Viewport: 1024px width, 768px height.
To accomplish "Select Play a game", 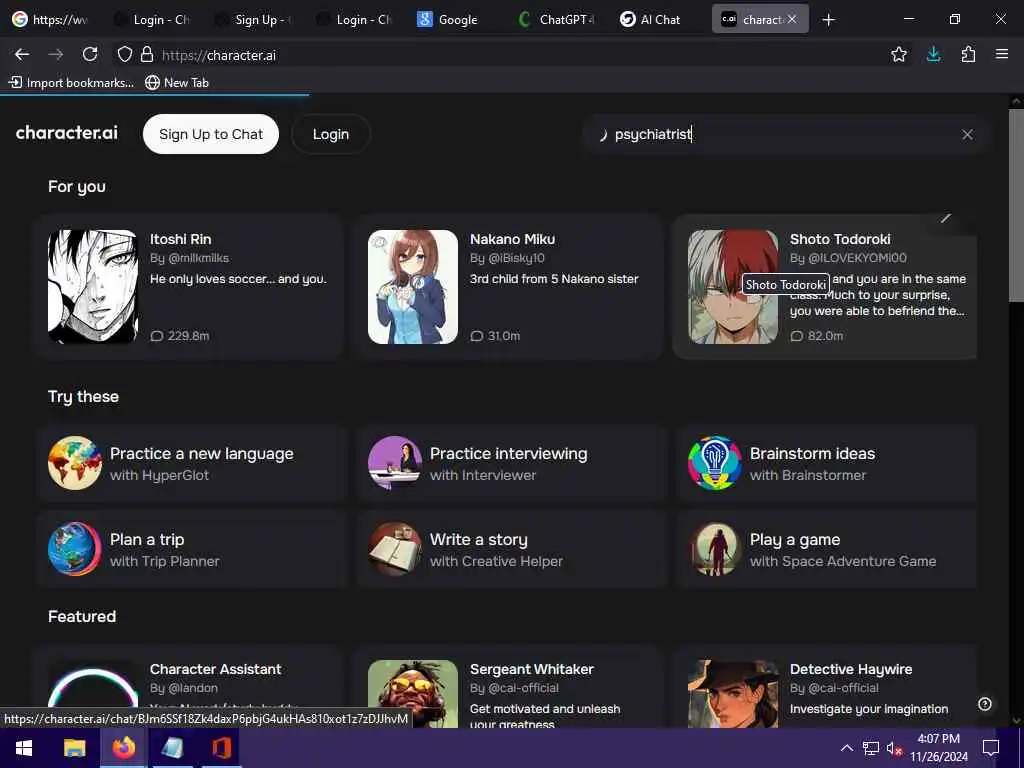I will tap(827, 549).
